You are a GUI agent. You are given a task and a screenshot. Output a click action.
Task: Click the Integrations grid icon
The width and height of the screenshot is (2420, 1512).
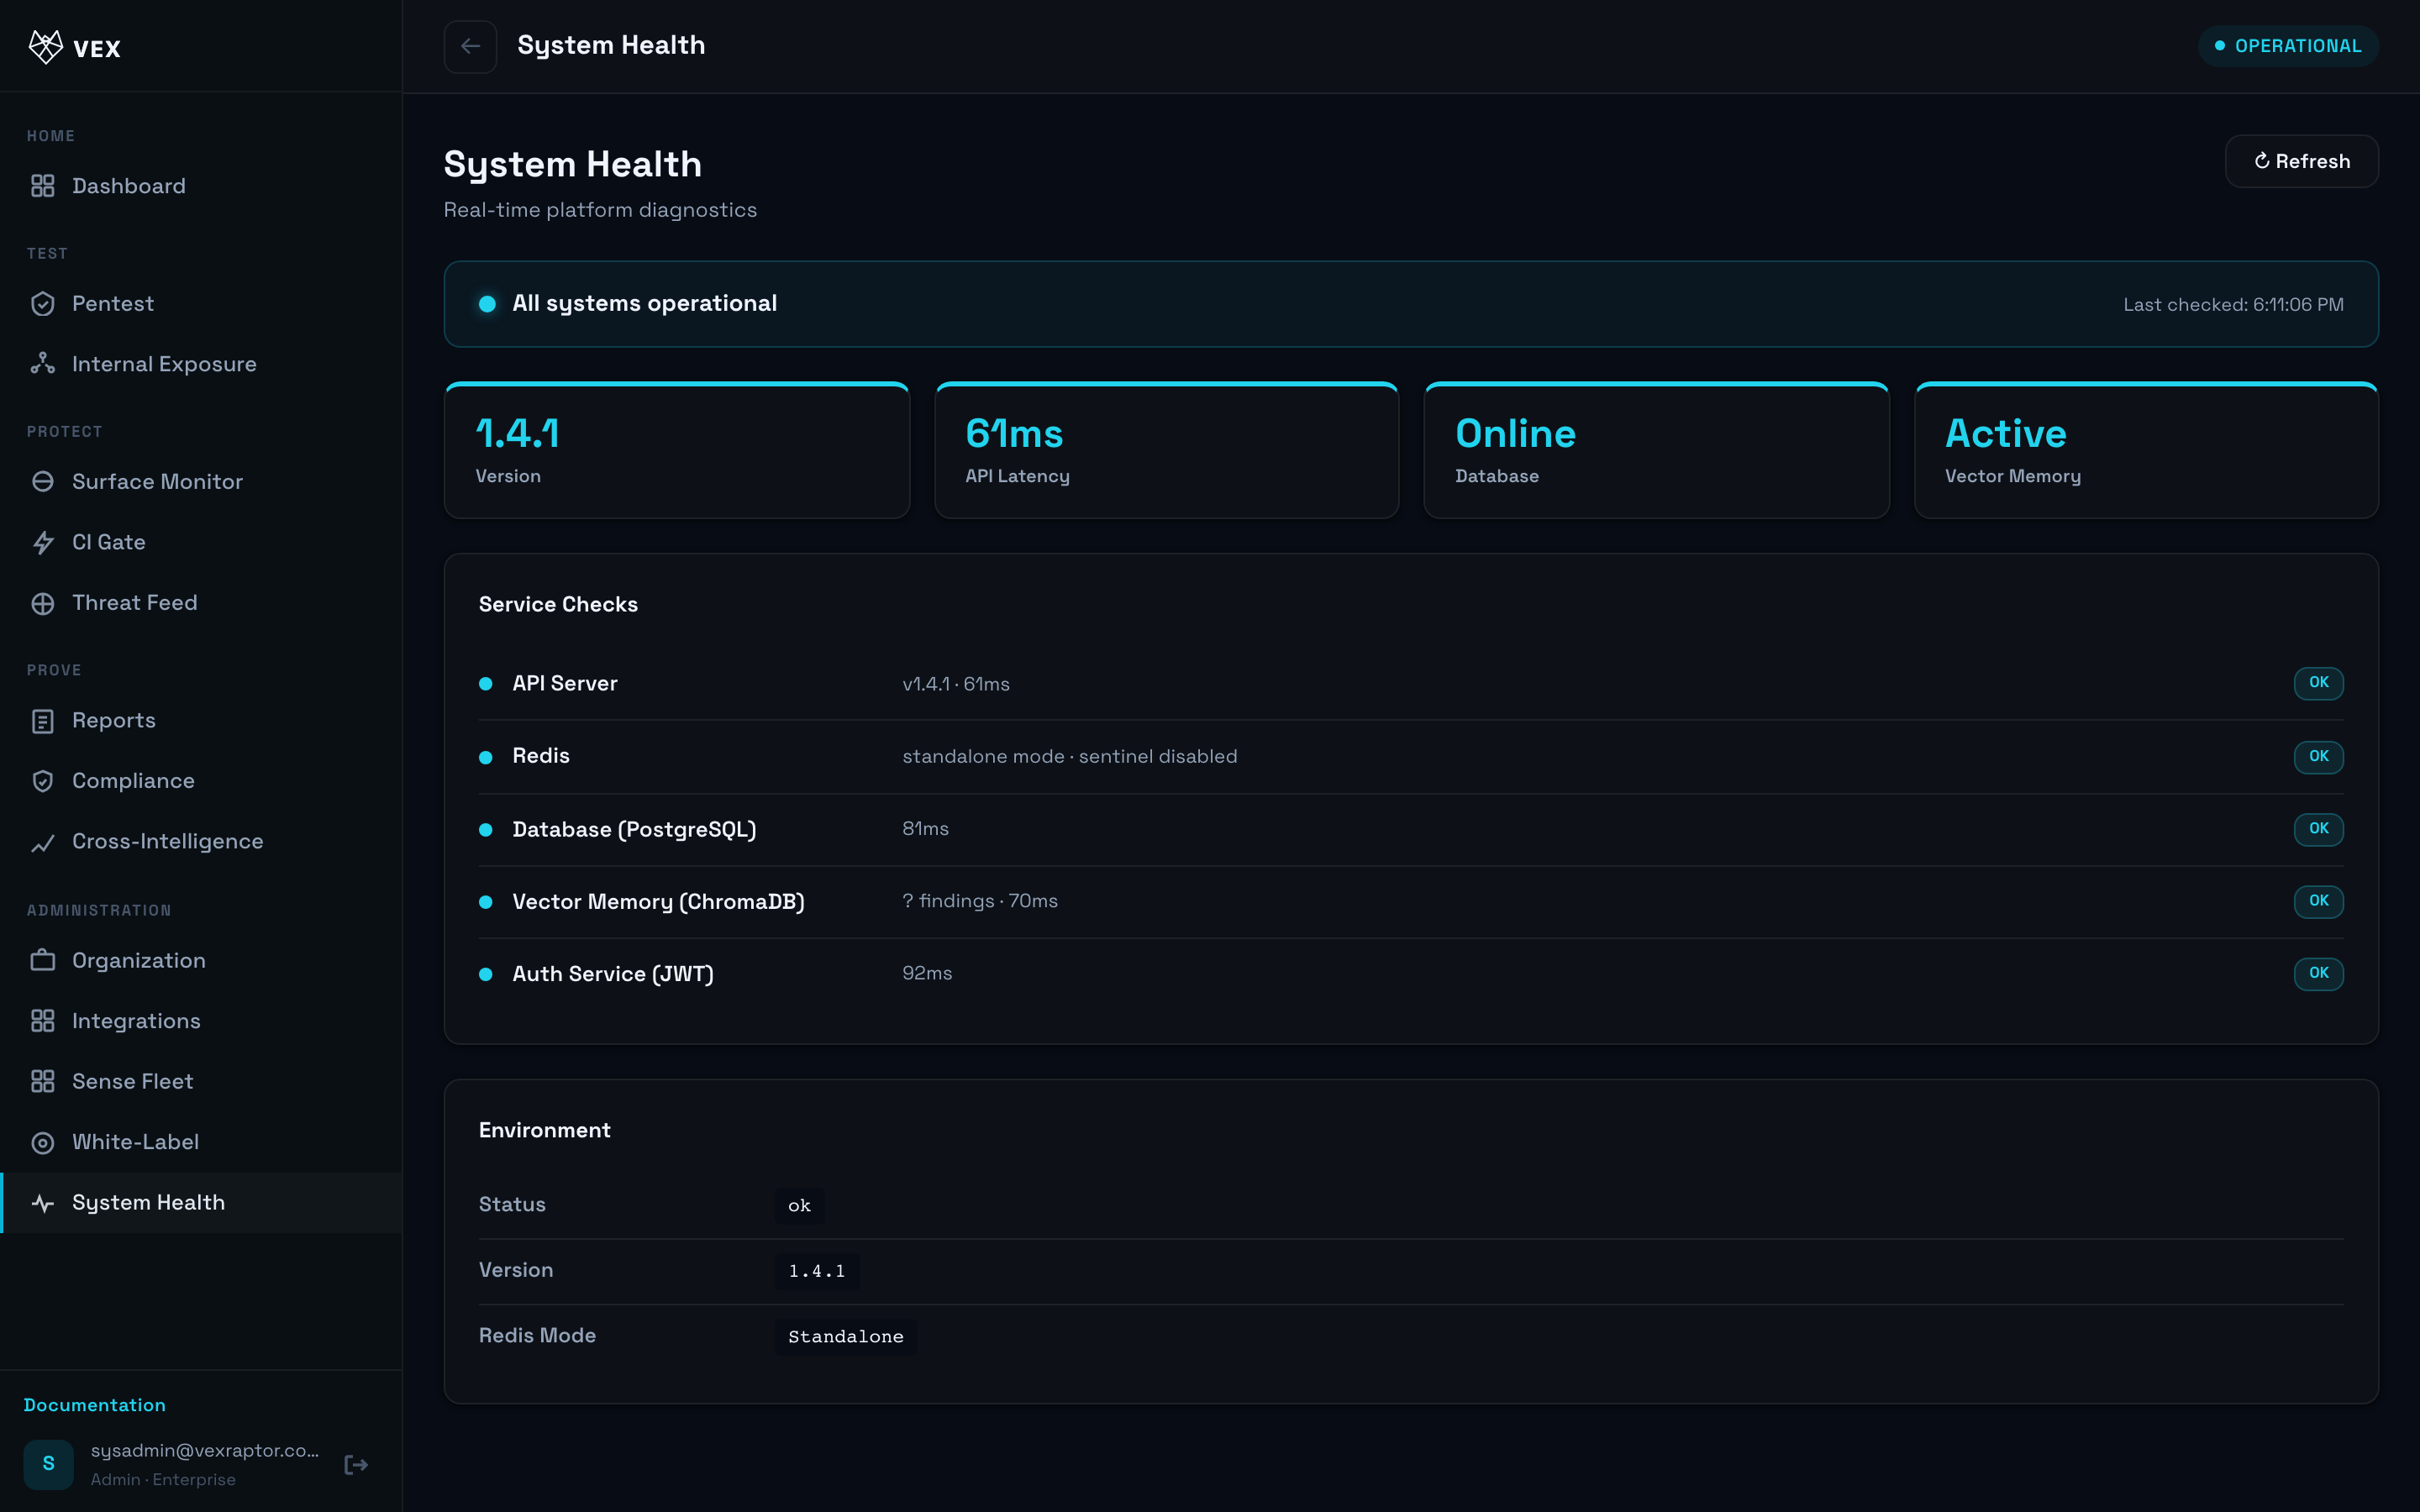(42, 1021)
